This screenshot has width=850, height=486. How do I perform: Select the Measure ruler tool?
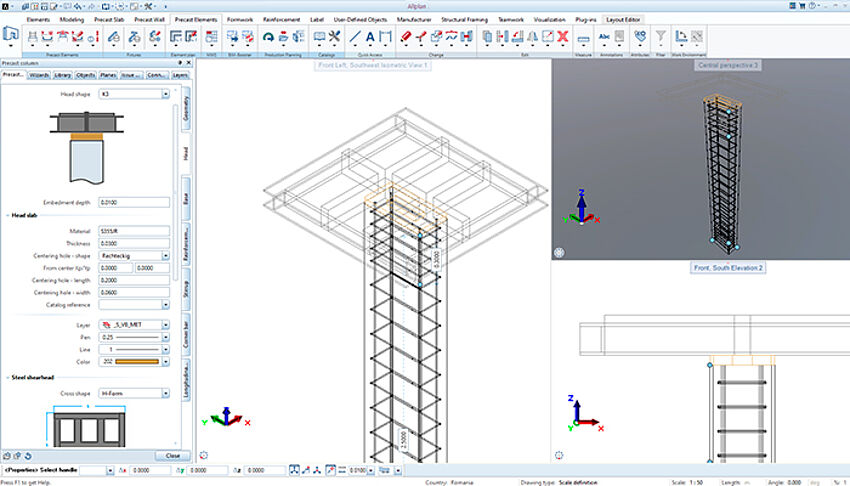click(580, 38)
